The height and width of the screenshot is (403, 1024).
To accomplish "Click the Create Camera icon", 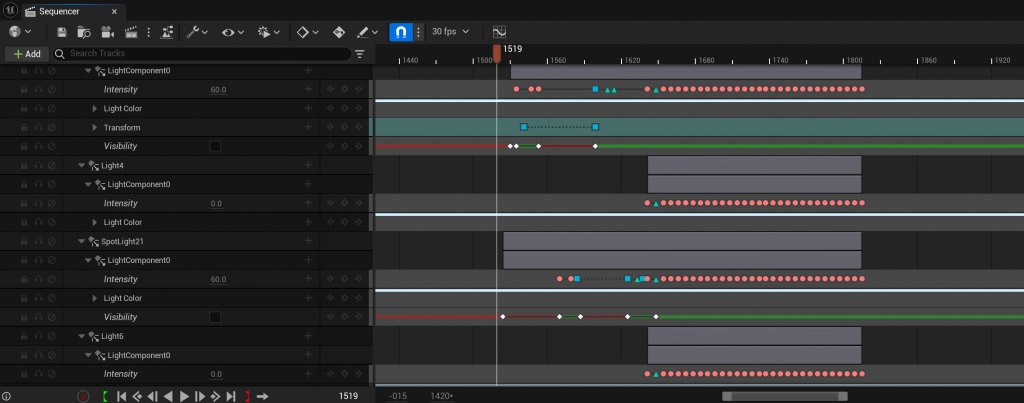I will pyautogui.click(x=108, y=31).
